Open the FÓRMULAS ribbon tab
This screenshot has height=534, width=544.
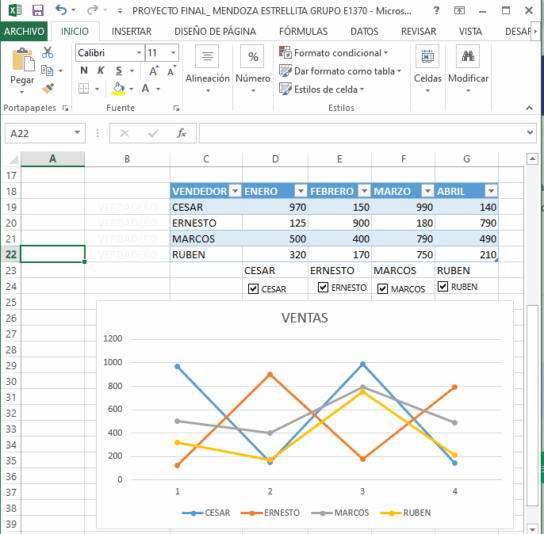[x=303, y=31]
